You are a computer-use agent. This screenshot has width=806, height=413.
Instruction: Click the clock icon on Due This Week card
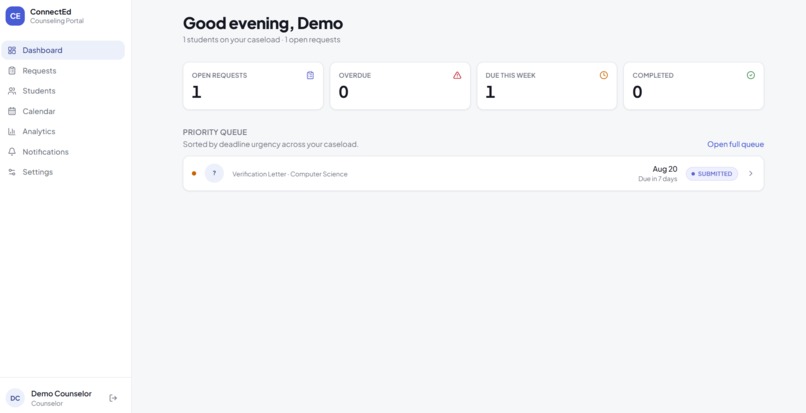[603, 75]
